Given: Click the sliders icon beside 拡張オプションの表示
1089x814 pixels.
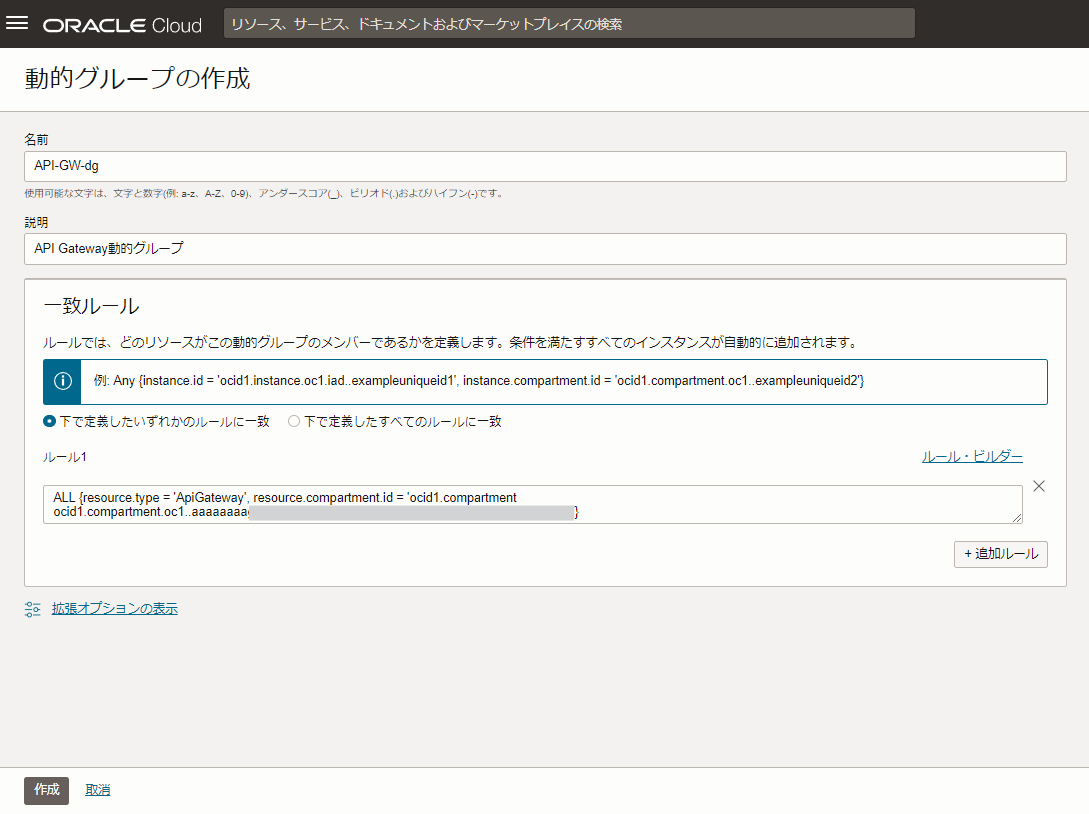Looking at the screenshot, I should [33, 609].
